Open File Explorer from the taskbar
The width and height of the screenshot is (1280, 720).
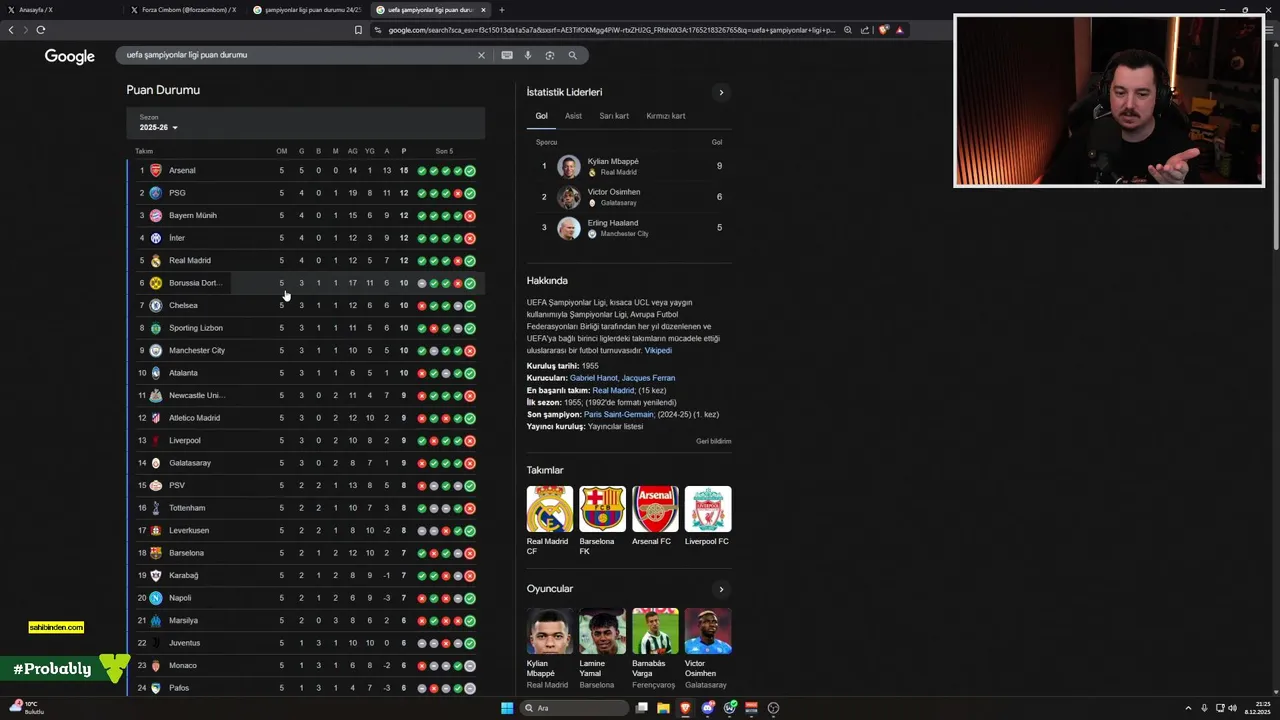click(x=663, y=708)
